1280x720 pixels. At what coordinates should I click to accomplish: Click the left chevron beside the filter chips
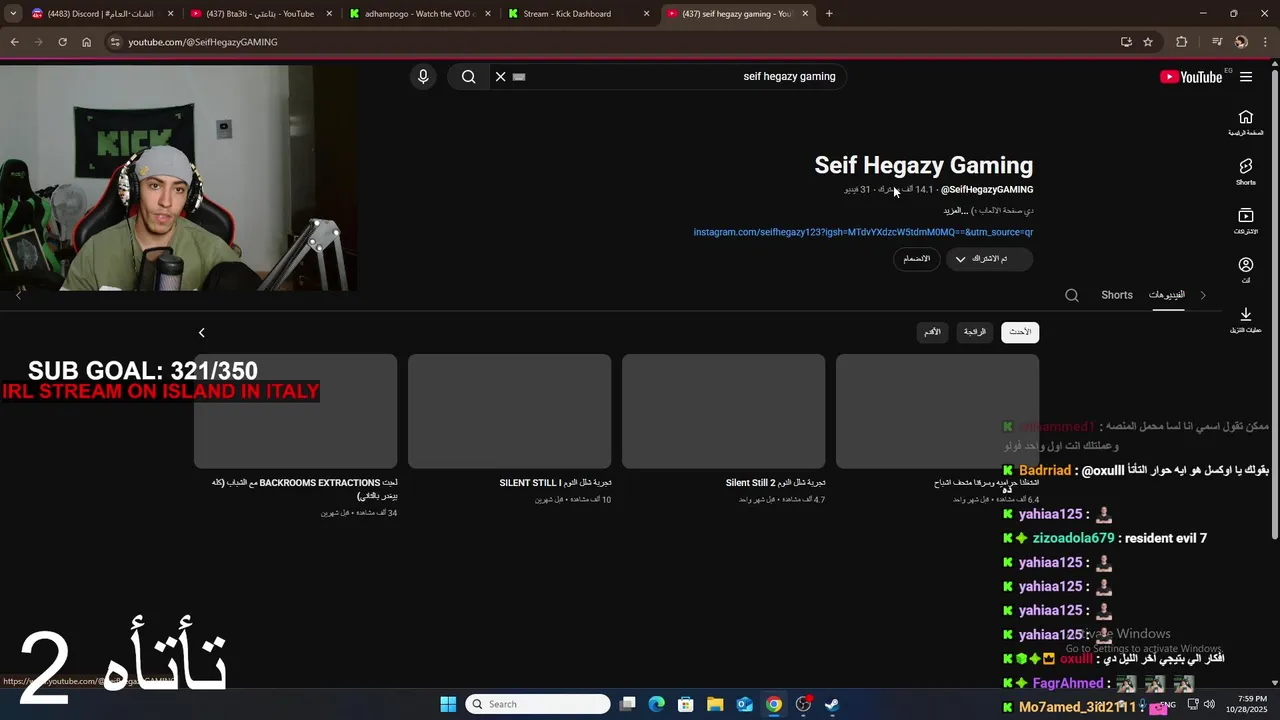point(201,333)
